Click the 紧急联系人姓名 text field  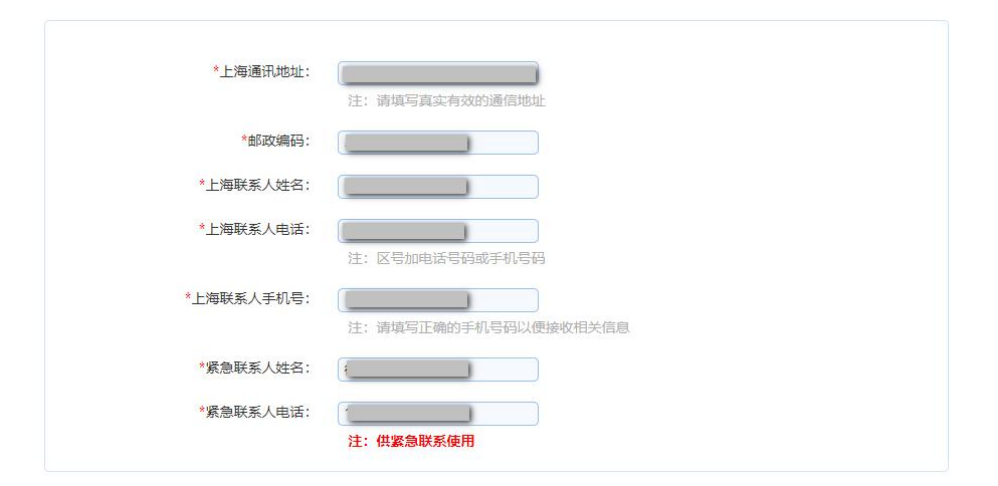(438, 370)
